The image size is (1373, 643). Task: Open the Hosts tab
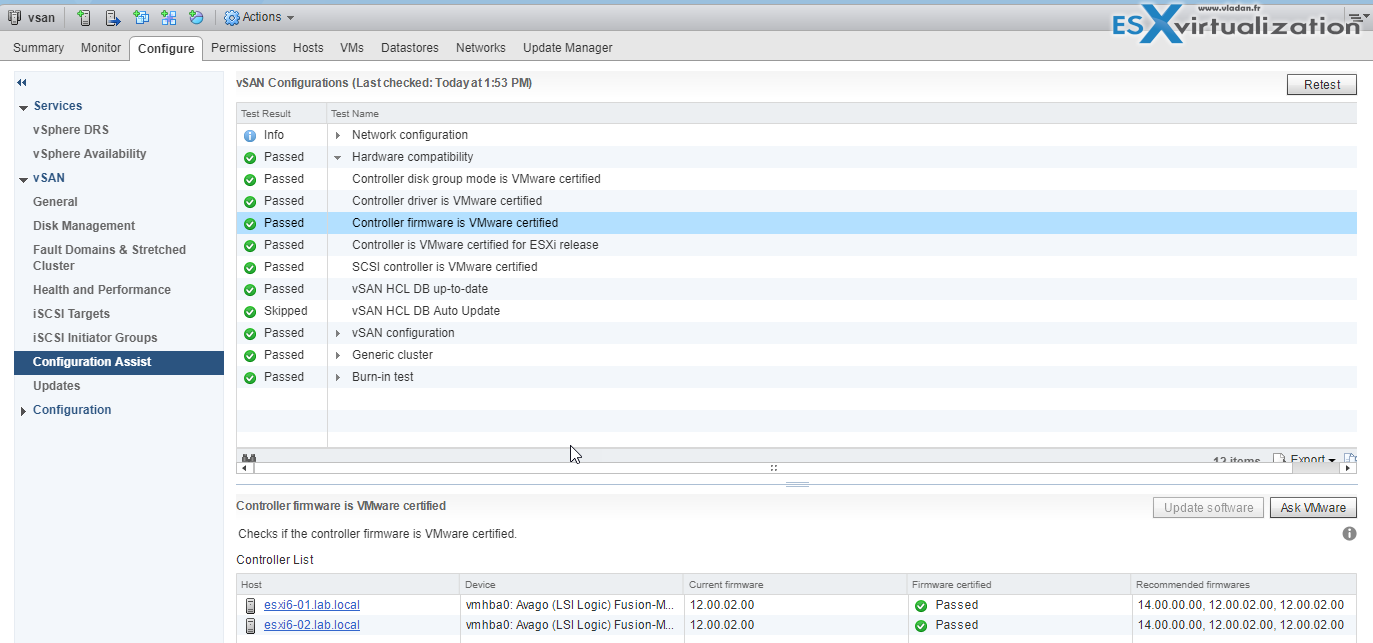308,48
